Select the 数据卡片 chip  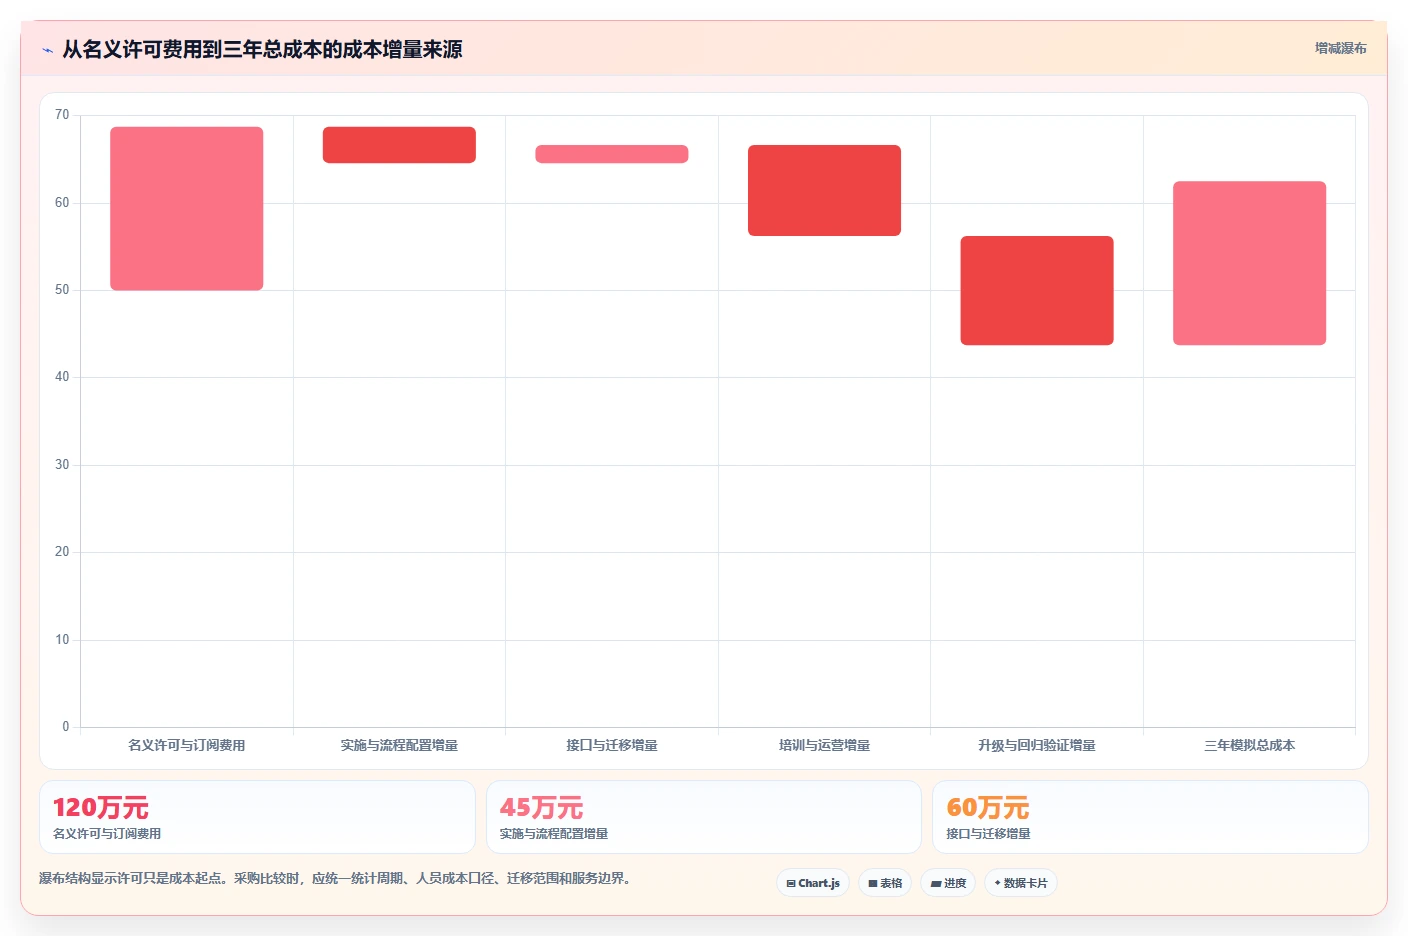point(1021,883)
